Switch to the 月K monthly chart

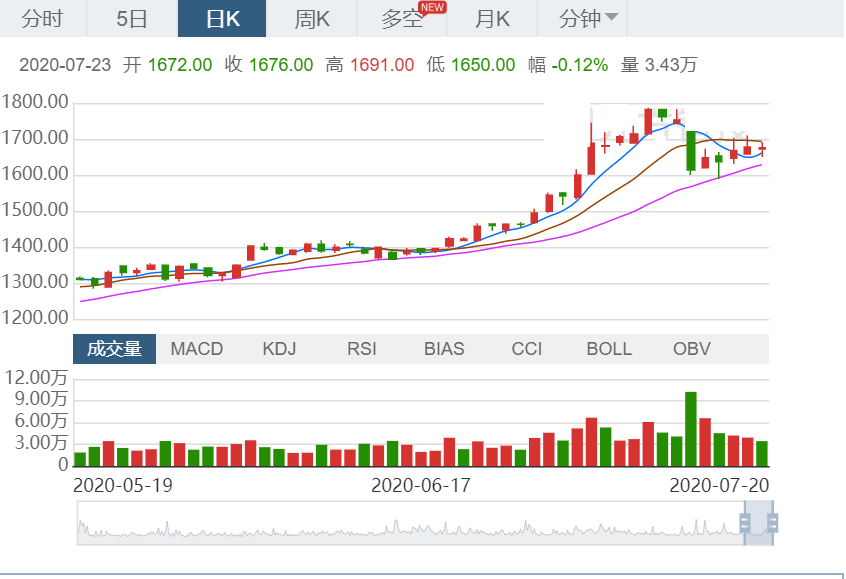[492, 19]
